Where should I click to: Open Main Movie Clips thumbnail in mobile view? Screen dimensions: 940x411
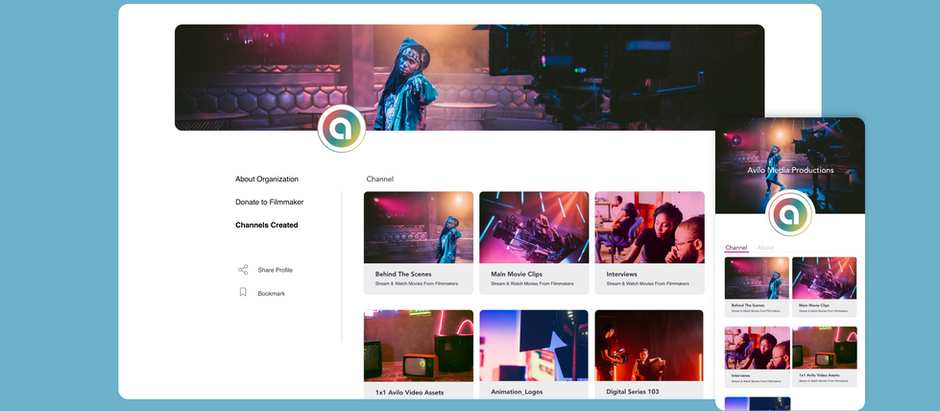tap(824, 278)
